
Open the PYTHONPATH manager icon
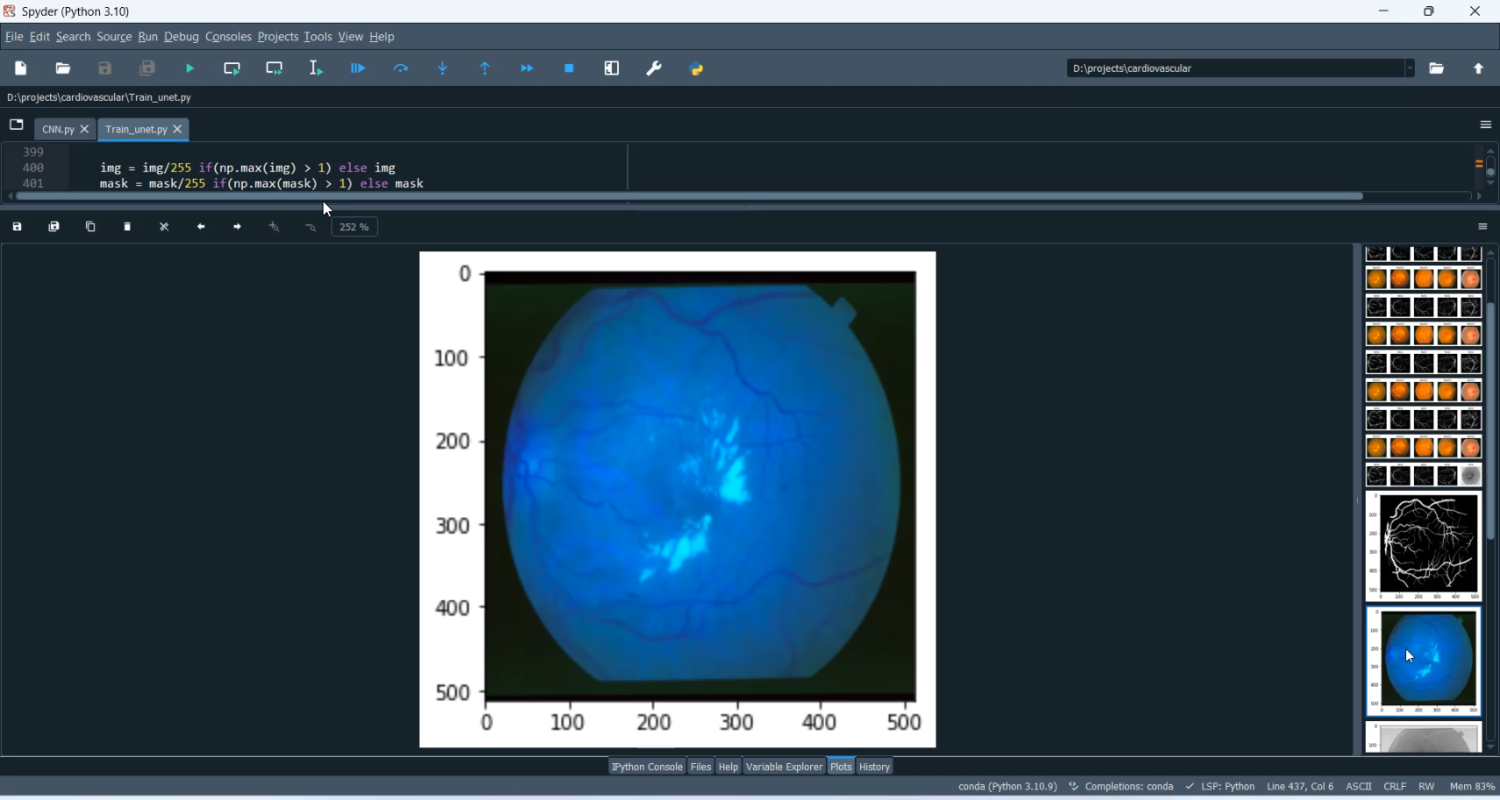click(697, 69)
